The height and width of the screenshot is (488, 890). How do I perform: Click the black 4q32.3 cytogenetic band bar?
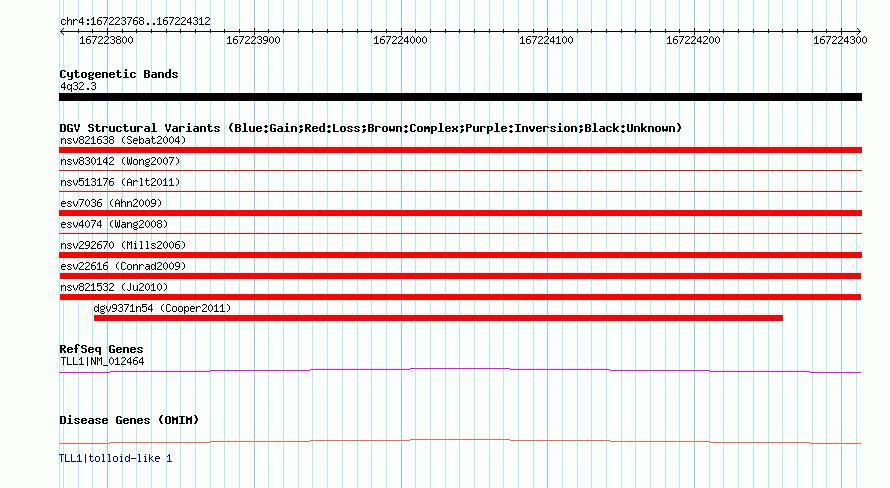(x=460, y=97)
